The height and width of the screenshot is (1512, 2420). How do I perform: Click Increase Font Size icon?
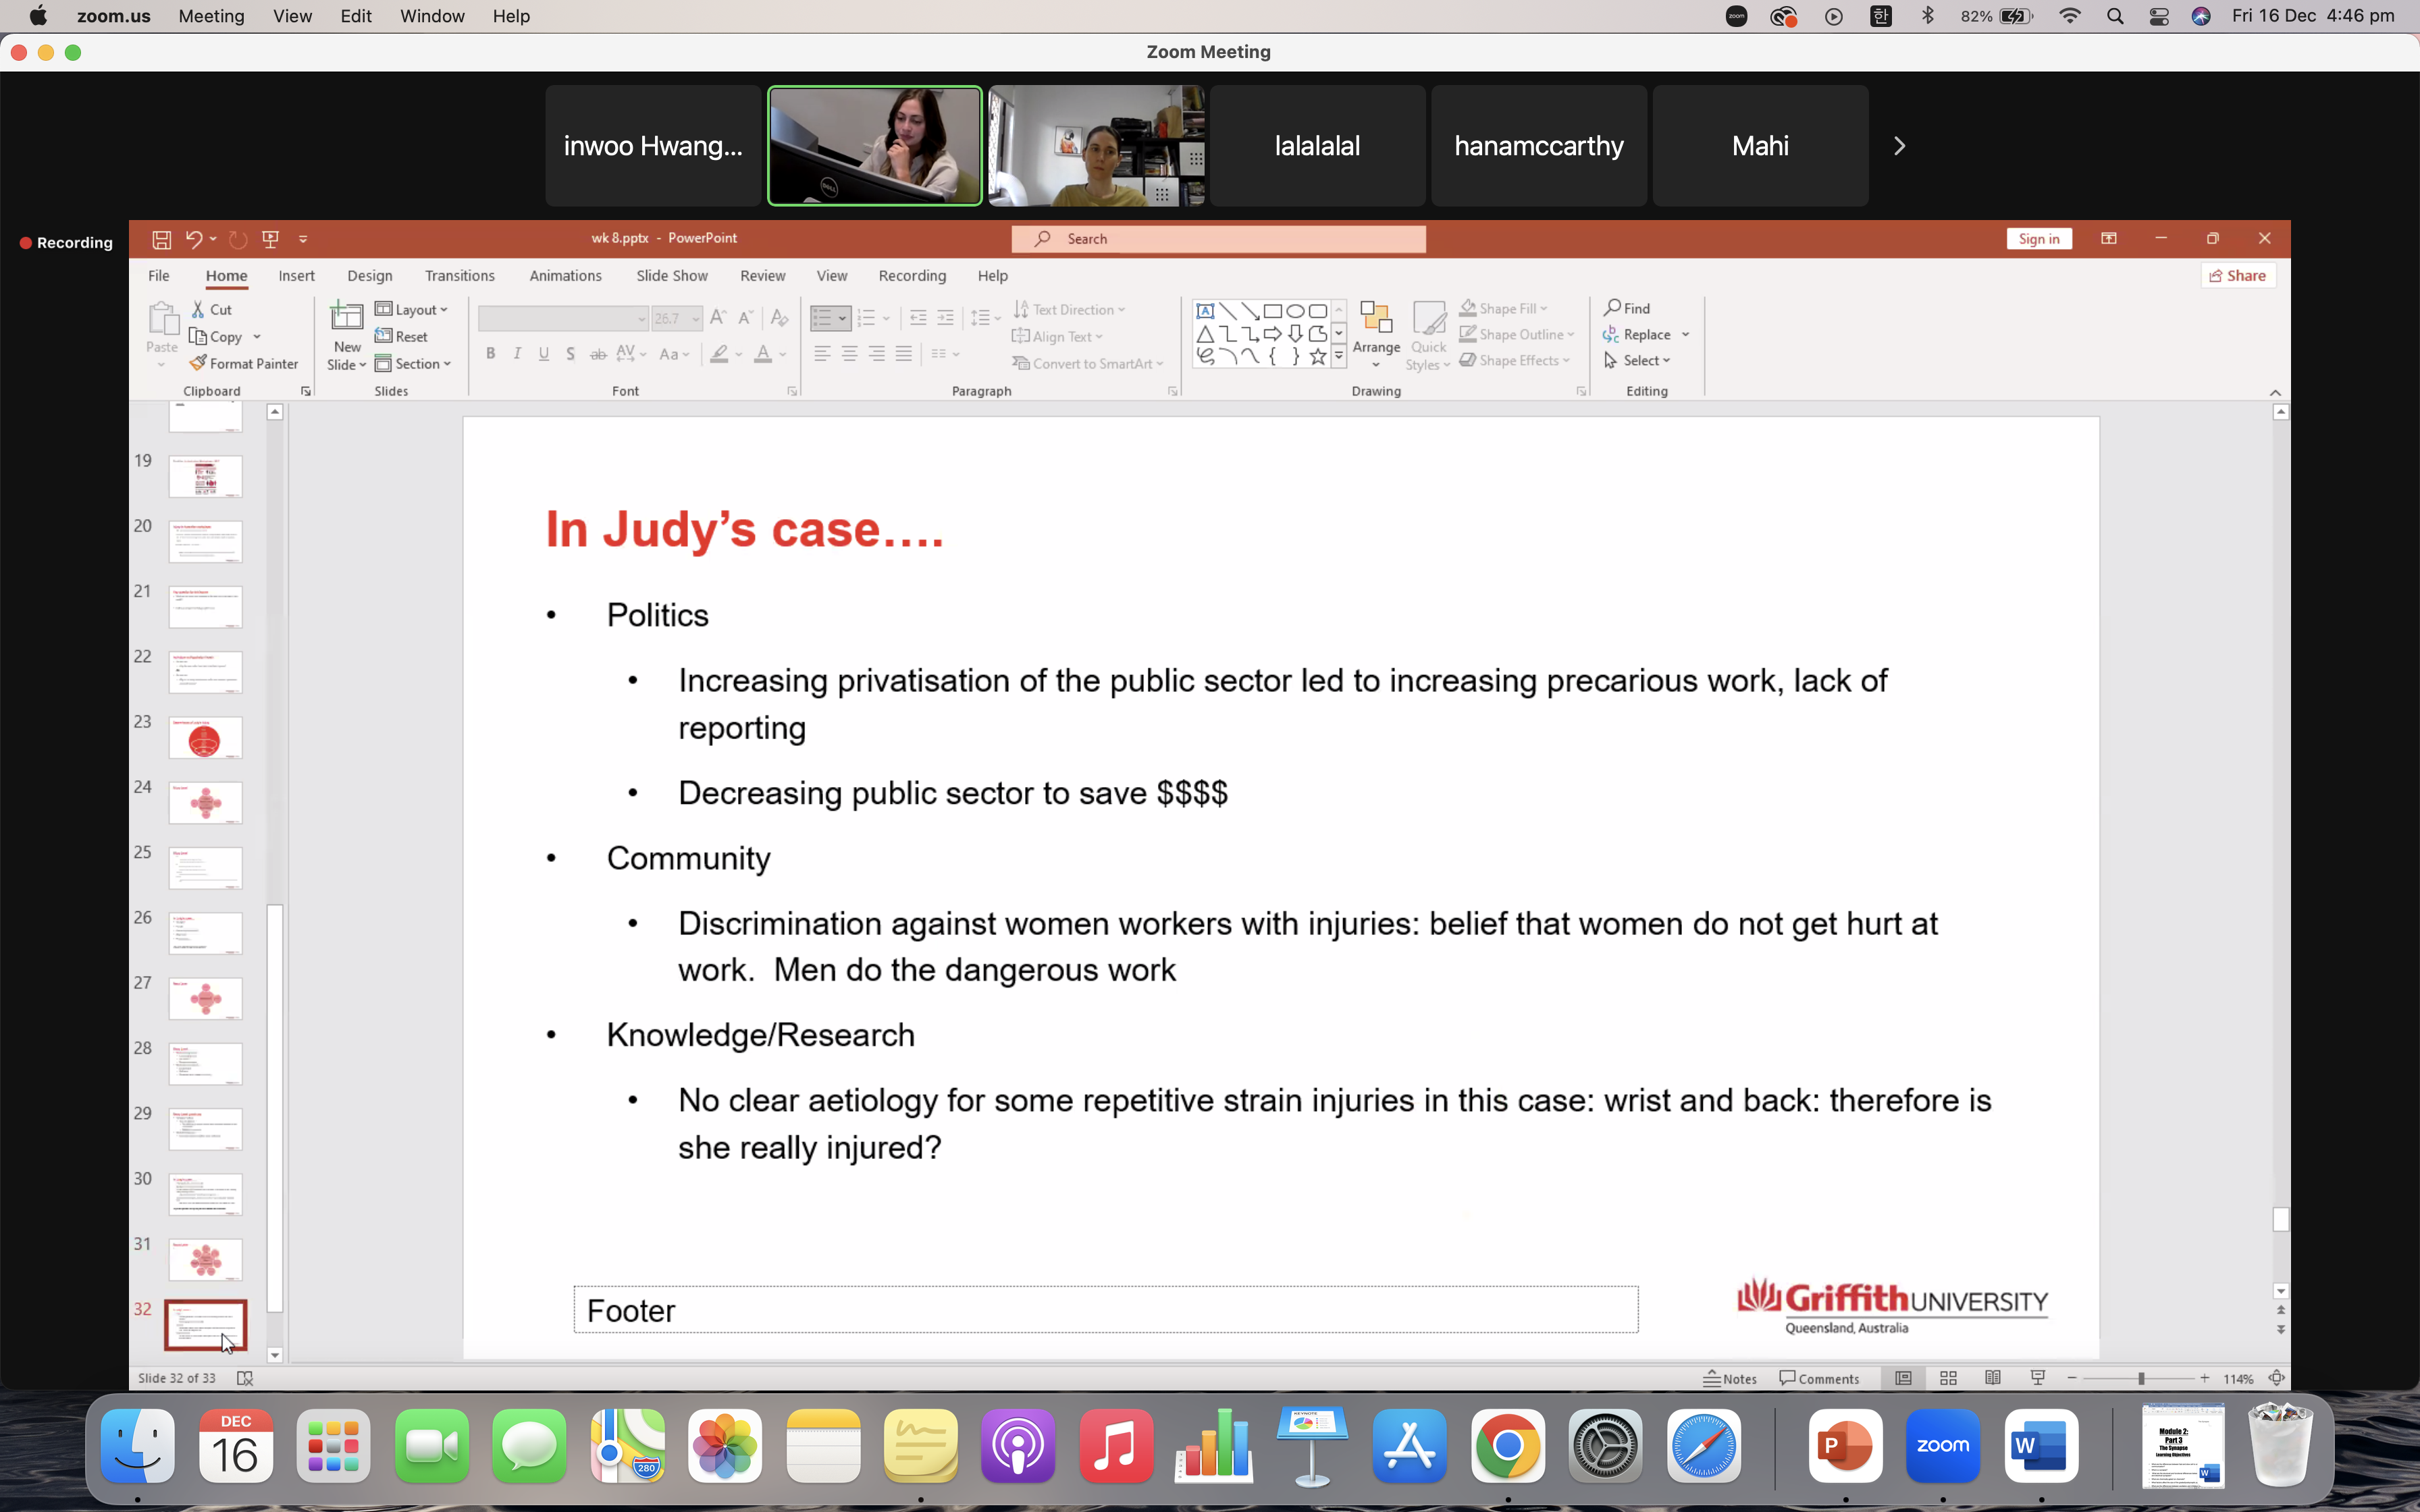pyautogui.click(x=718, y=318)
